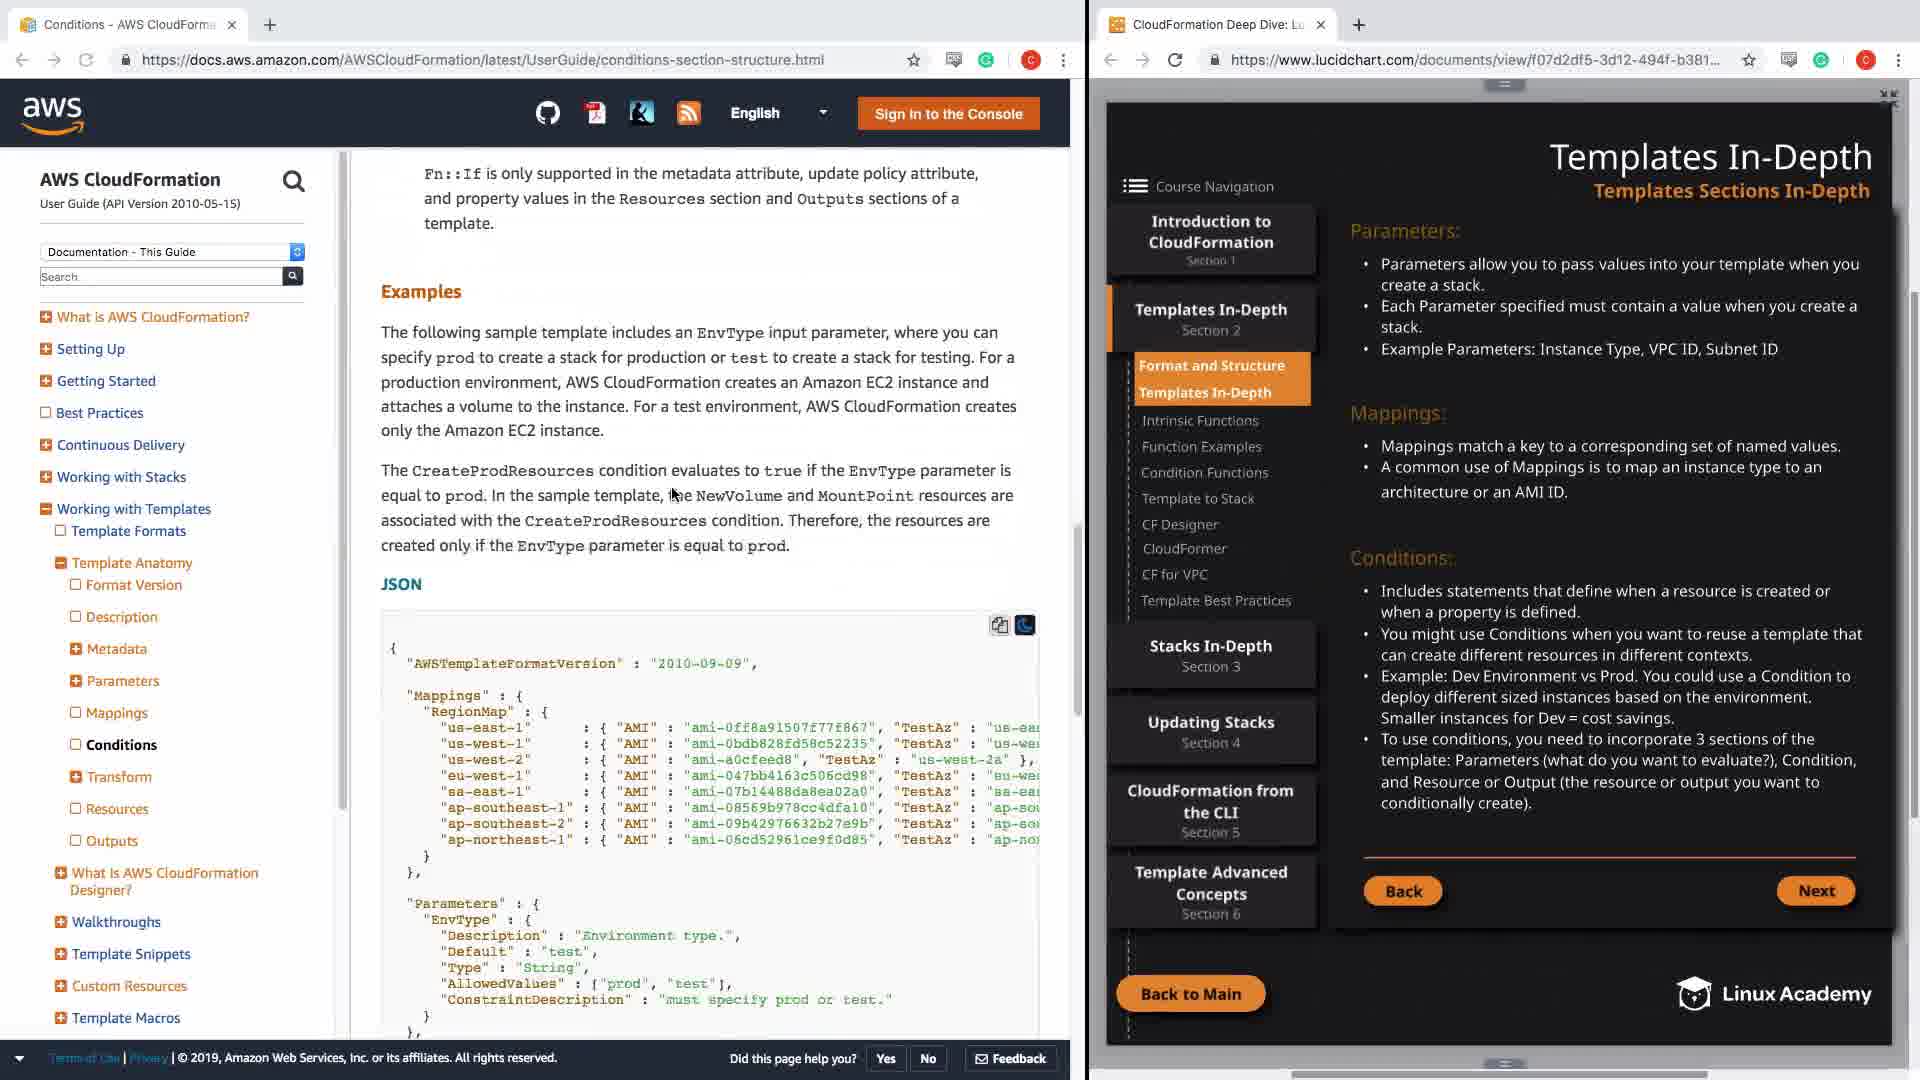Toggle the Mappings tree node box

(x=75, y=712)
